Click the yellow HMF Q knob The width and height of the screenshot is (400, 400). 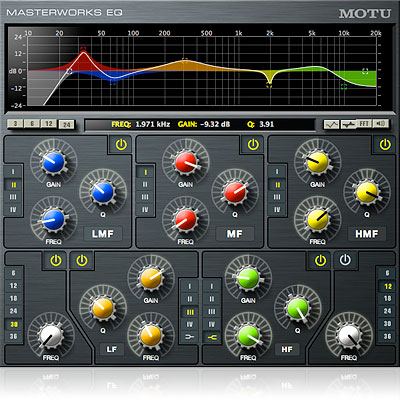pyautogui.click(x=367, y=192)
